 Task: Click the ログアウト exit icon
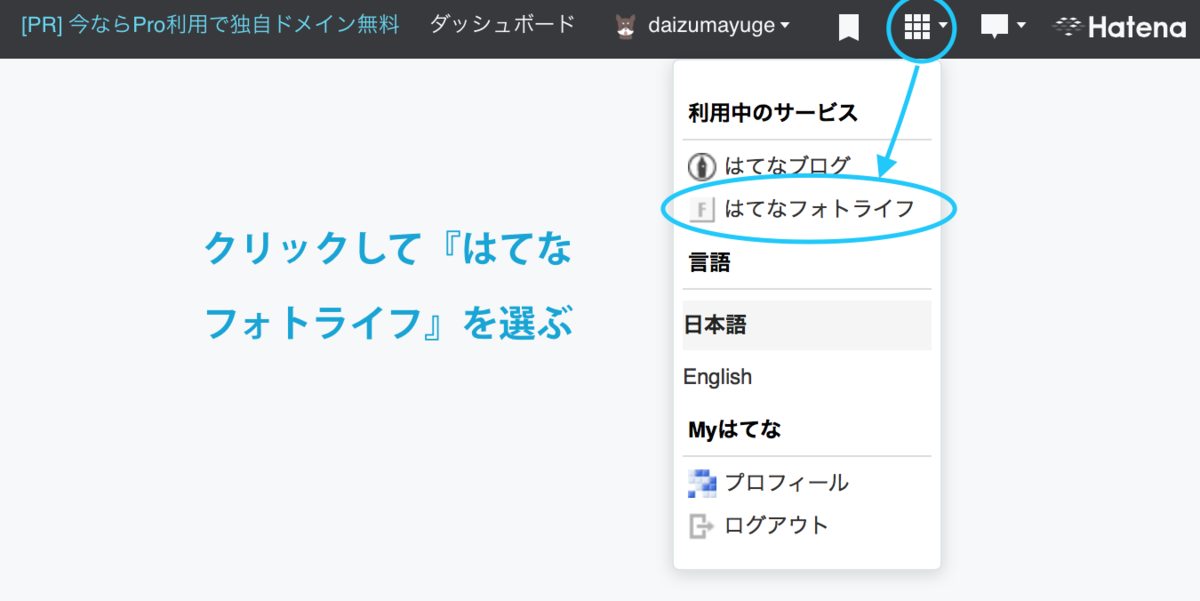[702, 526]
